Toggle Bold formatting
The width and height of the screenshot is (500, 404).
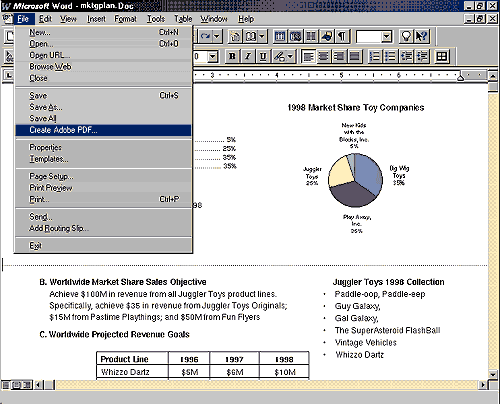(x=232, y=56)
